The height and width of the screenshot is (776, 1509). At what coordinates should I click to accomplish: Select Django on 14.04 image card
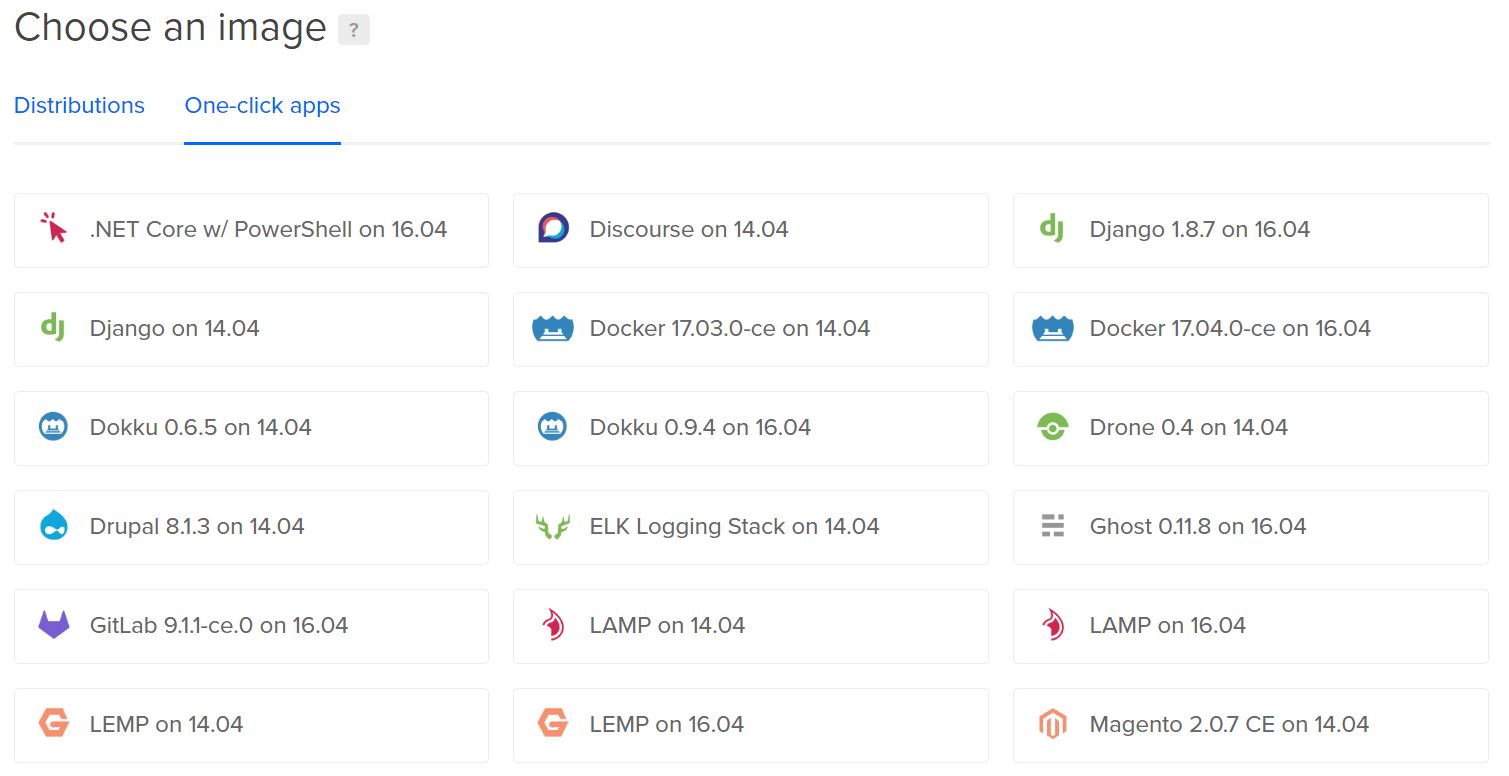pos(251,329)
